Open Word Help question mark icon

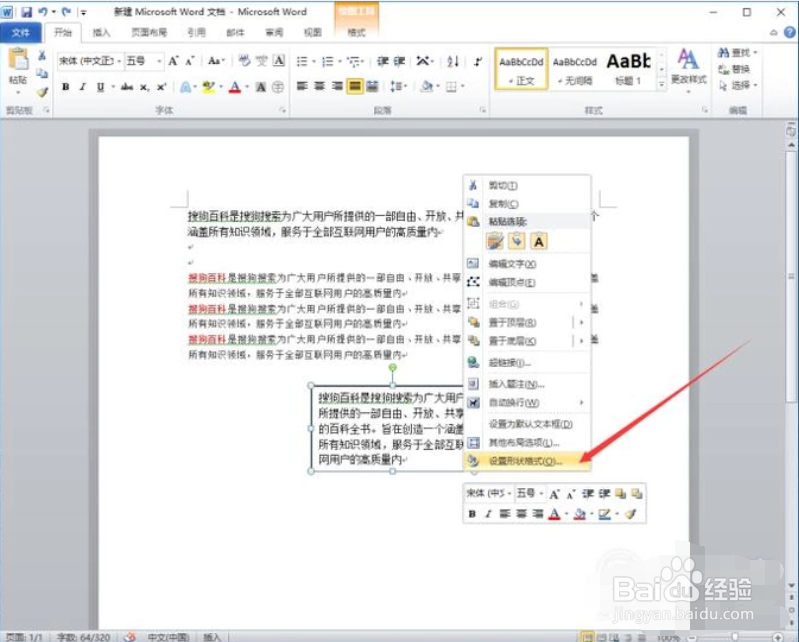click(x=789, y=33)
